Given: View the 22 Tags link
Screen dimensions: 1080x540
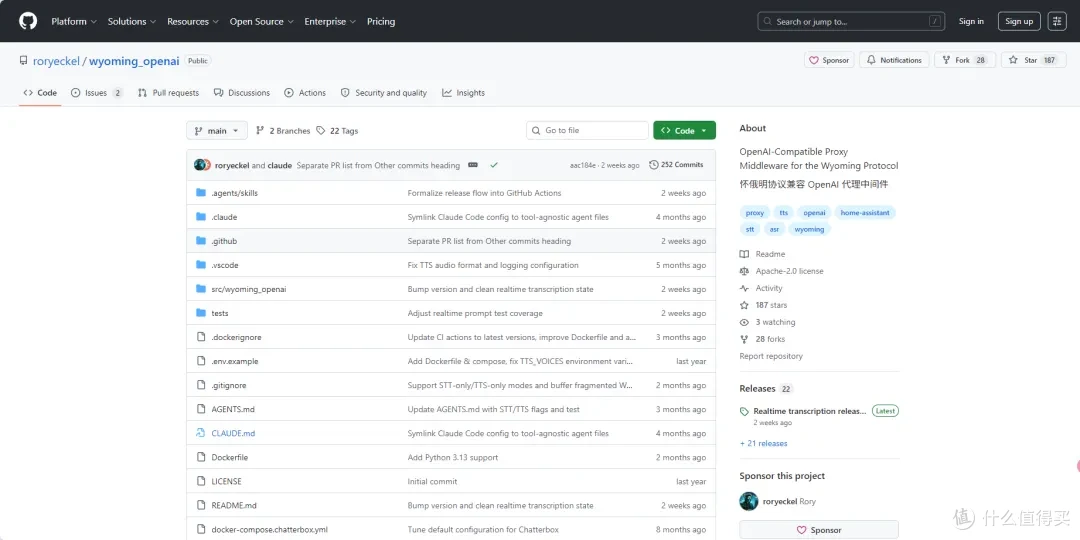Looking at the screenshot, I should (x=338, y=131).
